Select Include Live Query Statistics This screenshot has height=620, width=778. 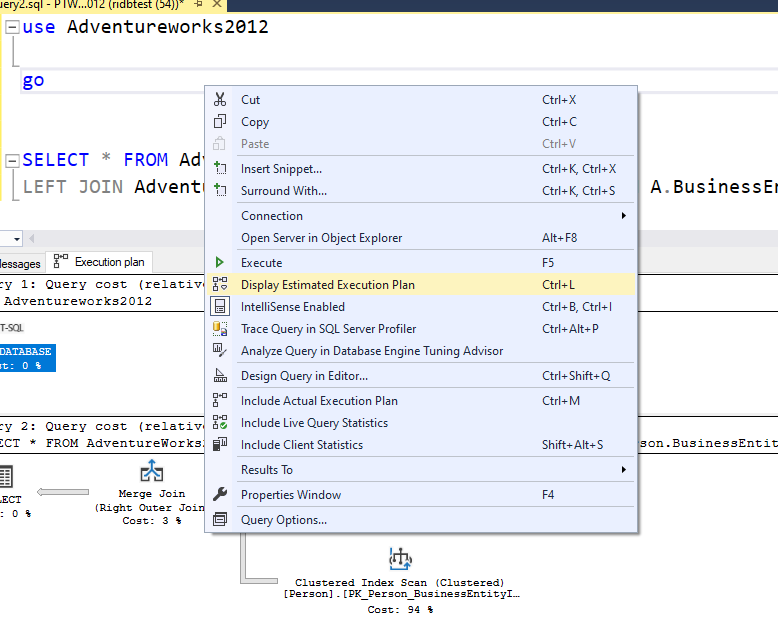pos(421,423)
